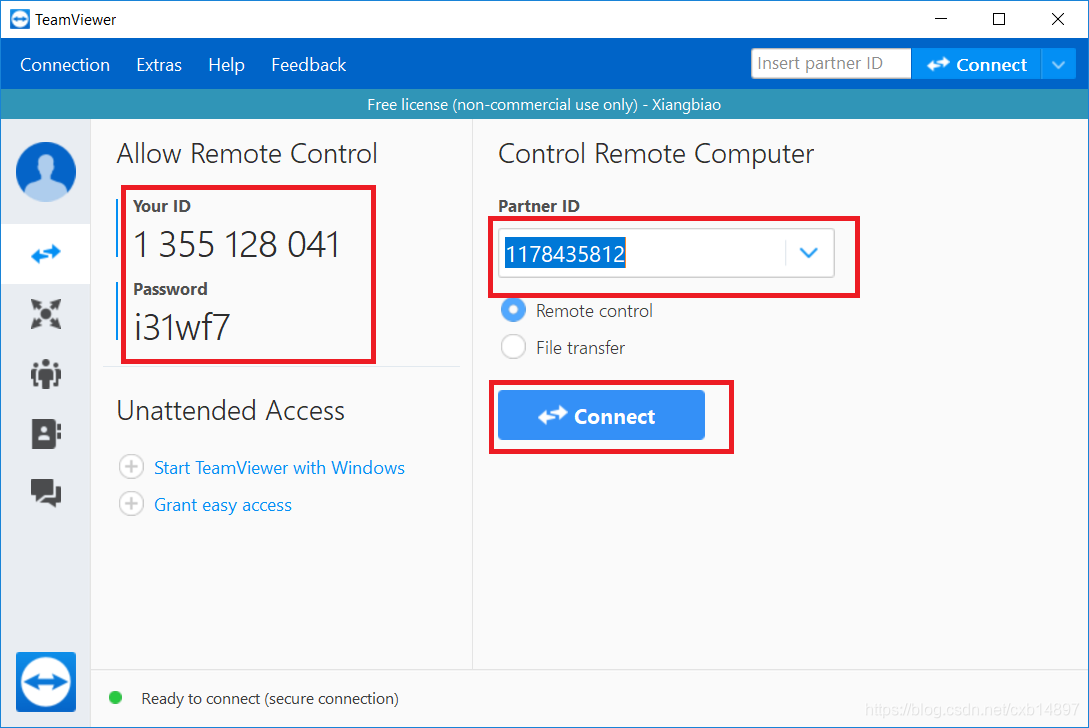The image size is (1089, 728).
Task: Click the TeamViewer logo at bottom left
Action: click(46, 681)
